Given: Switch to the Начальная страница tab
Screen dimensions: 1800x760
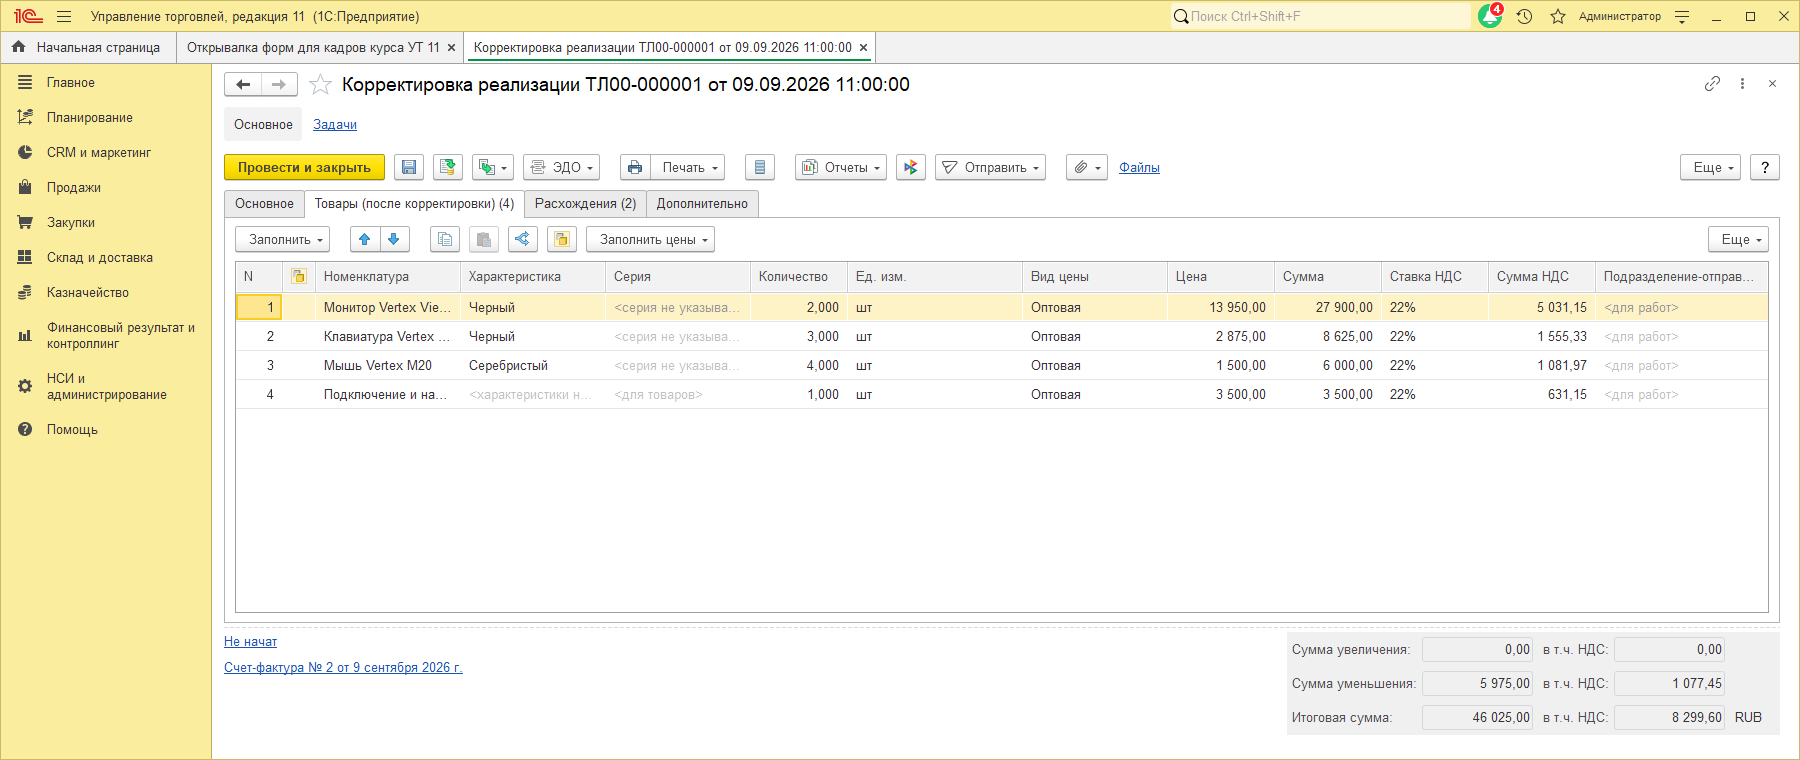Looking at the screenshot, I should [x=88, y=48].
